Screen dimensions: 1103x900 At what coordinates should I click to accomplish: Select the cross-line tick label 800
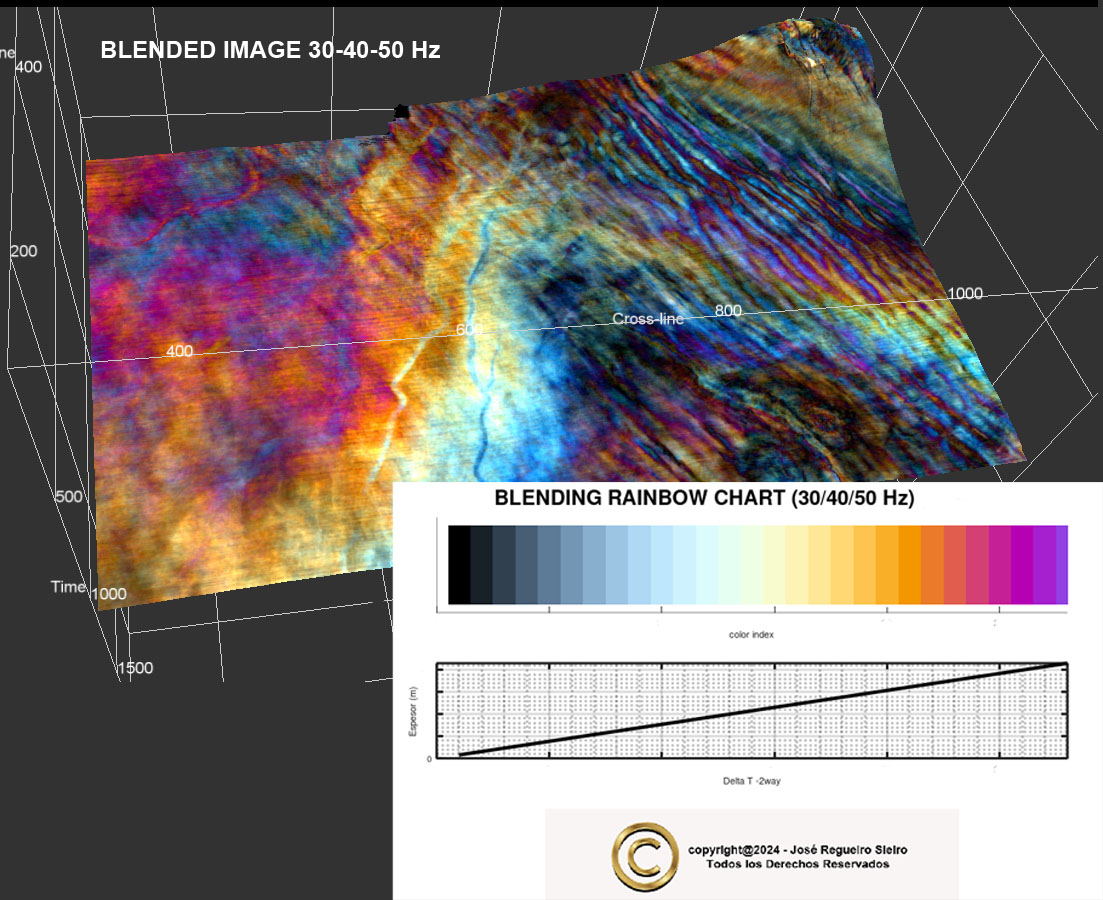point(728,311)
